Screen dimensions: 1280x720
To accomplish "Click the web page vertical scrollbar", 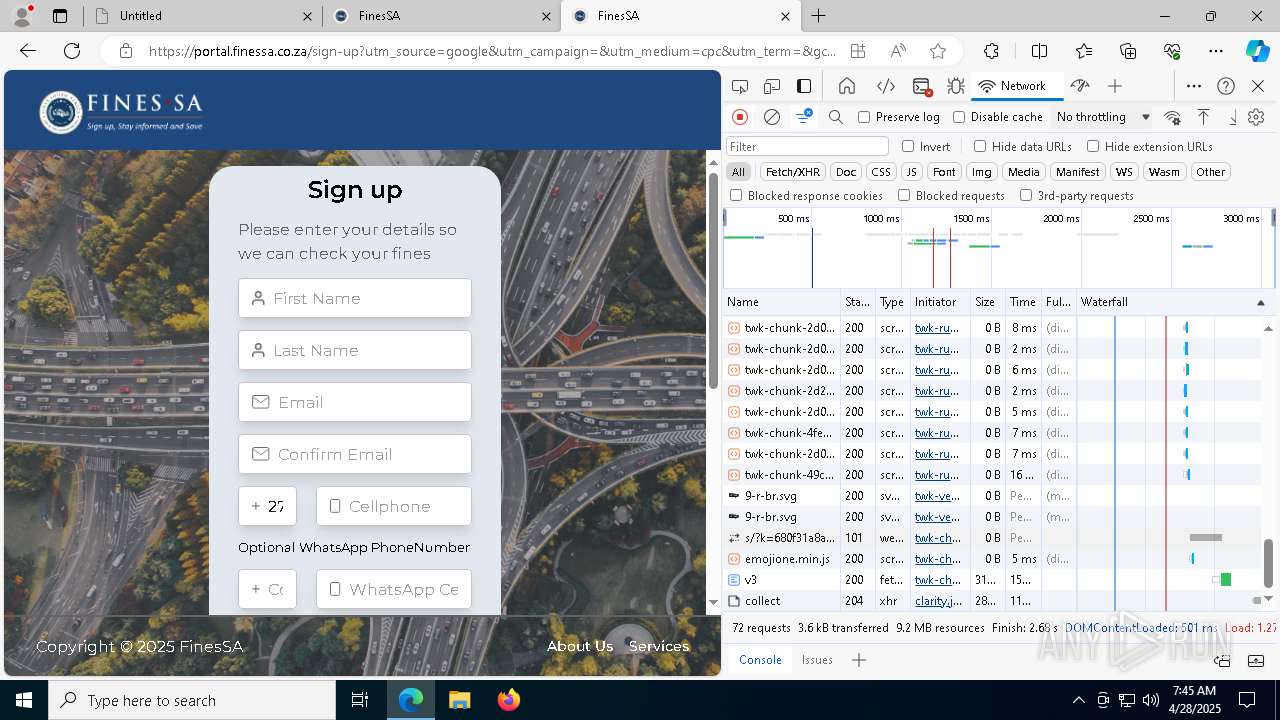I will click(x=713, y=280).
